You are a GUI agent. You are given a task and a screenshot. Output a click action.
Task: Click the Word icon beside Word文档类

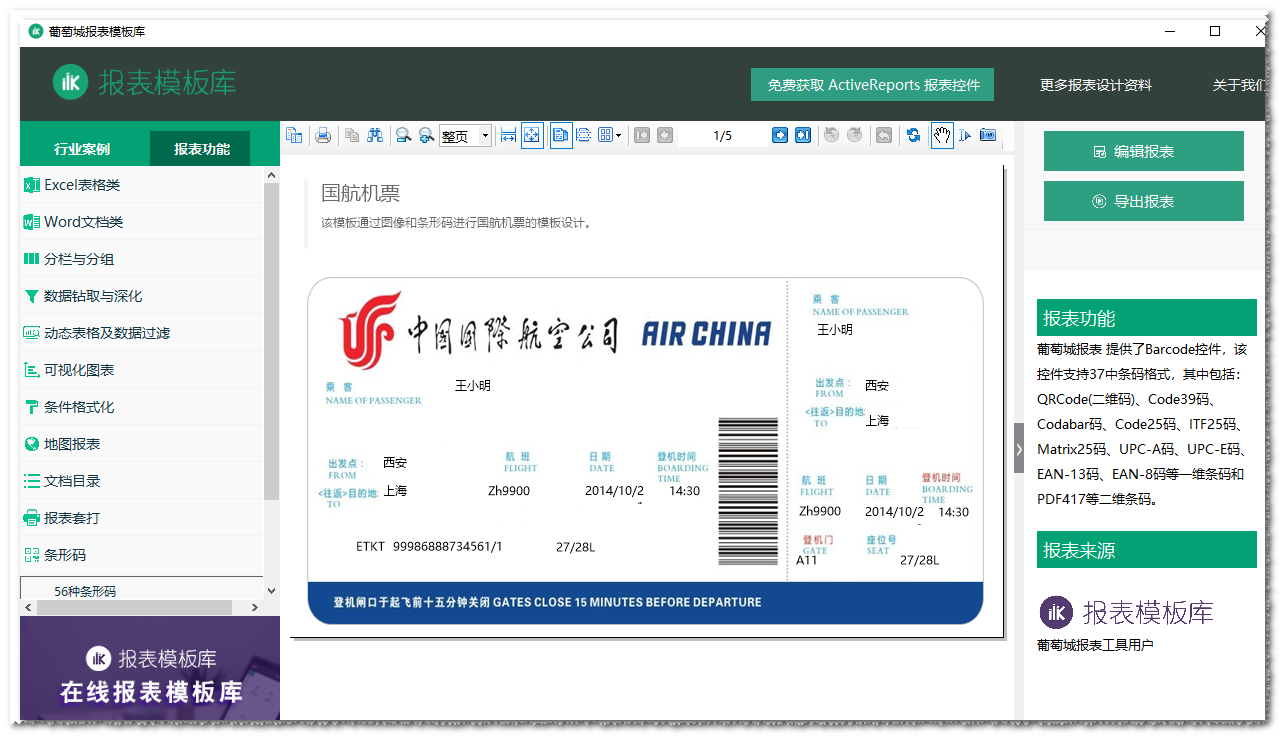click(32, 222)
